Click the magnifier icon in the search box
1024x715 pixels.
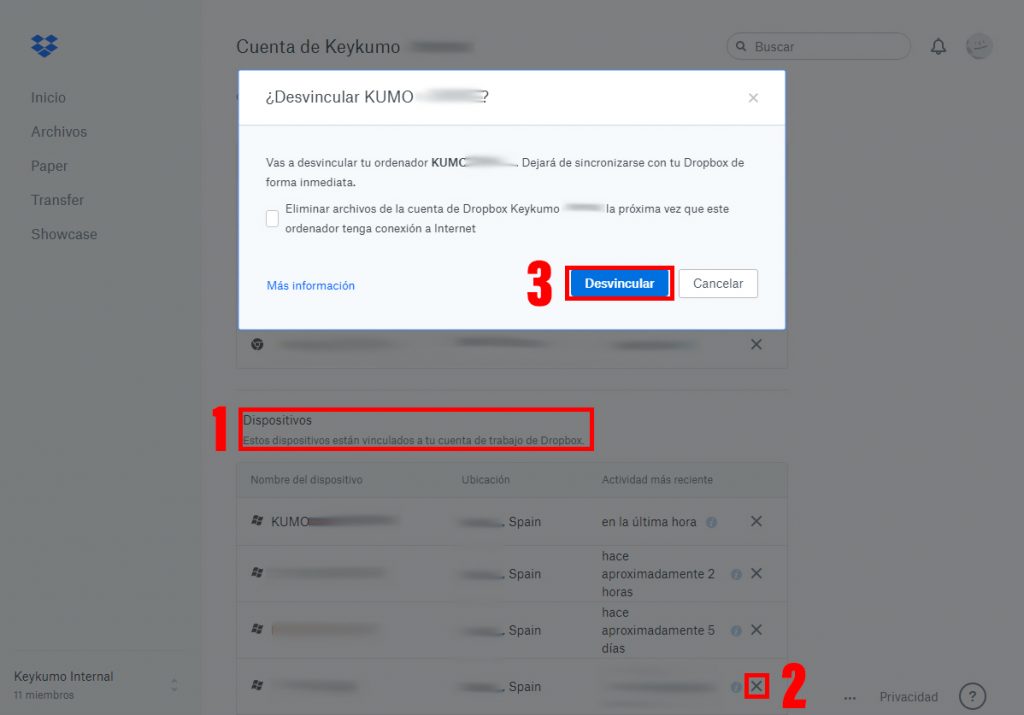click(741, 46)
